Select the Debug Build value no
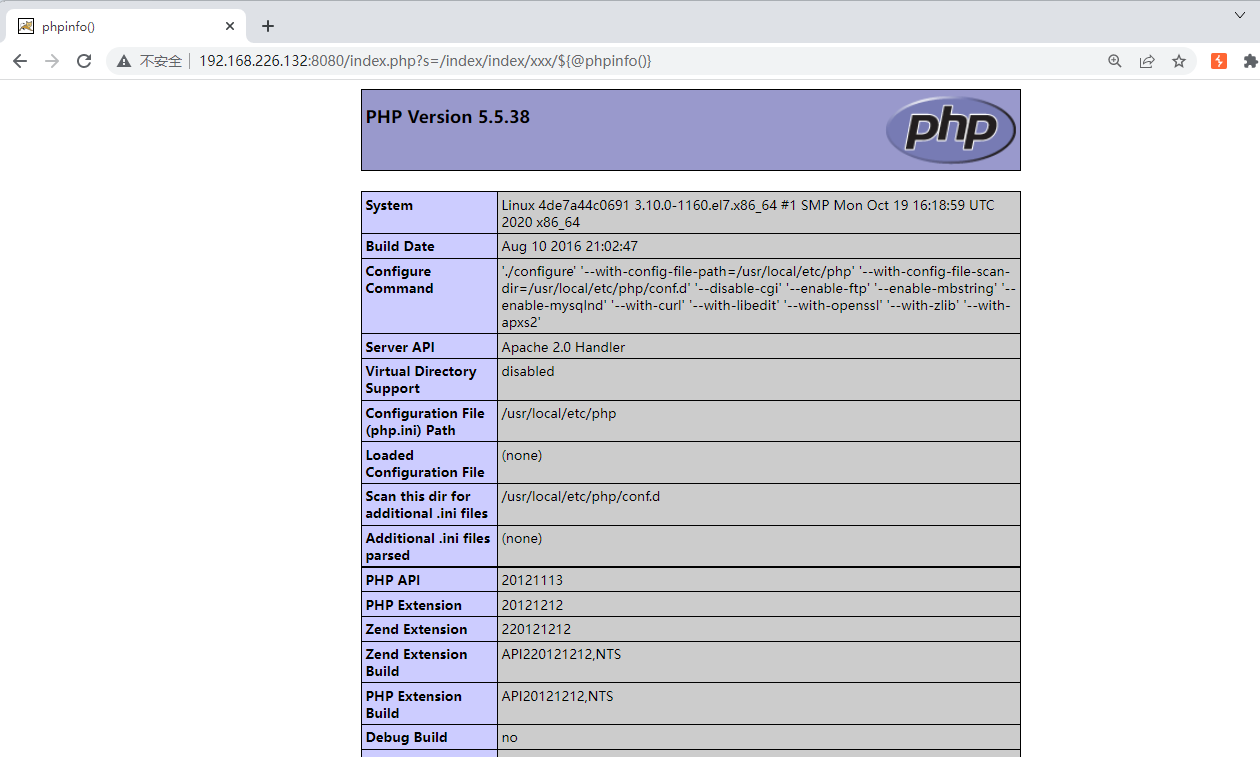The width and height of the screenshot is (1260, 757). pos(510,737)
